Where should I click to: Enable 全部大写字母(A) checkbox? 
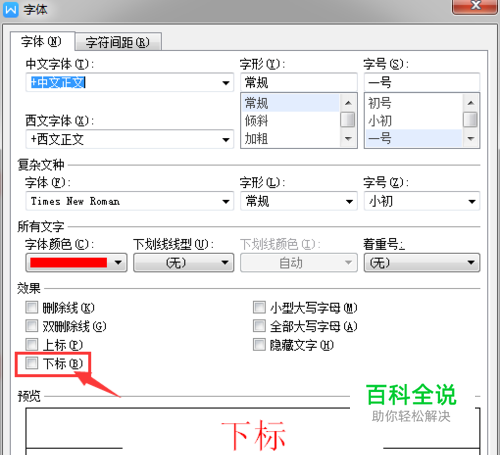coord(259,325)
